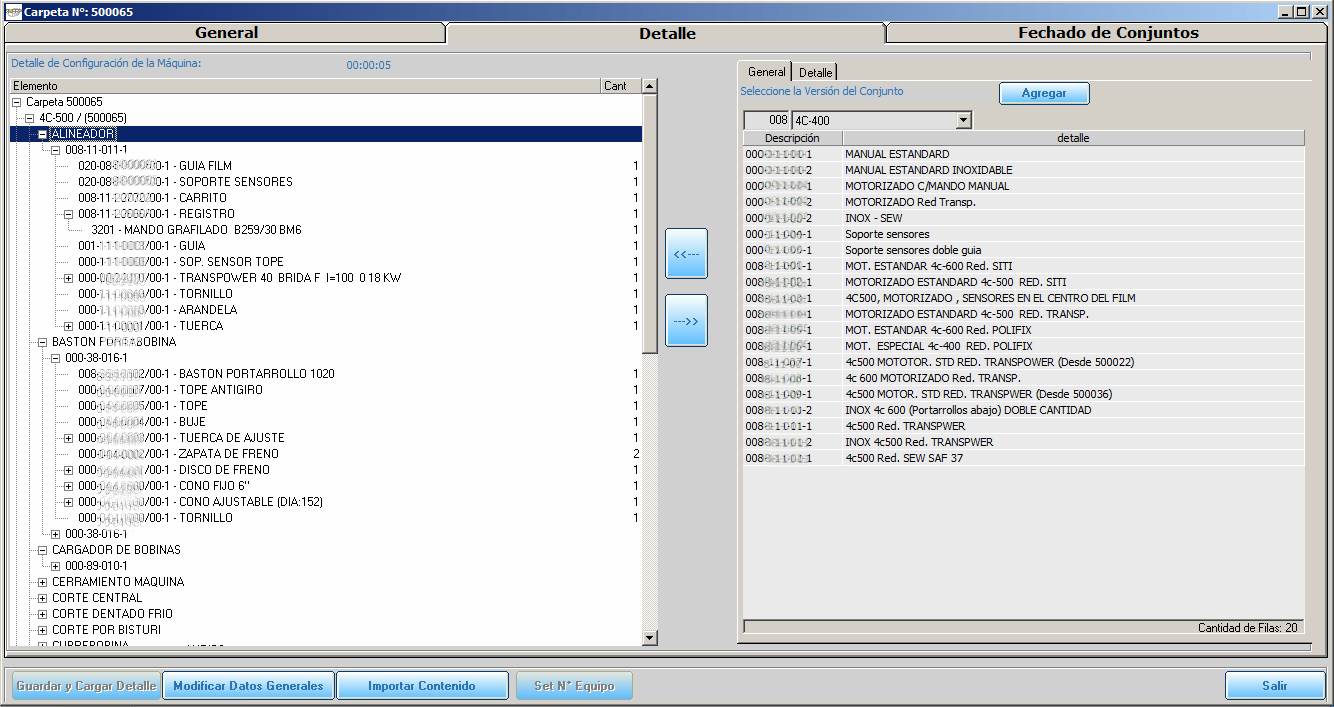The width and height of the screenshot is (1334, 707).
Task: Collapse the ALINEADOR tree node
Action: 43,134
